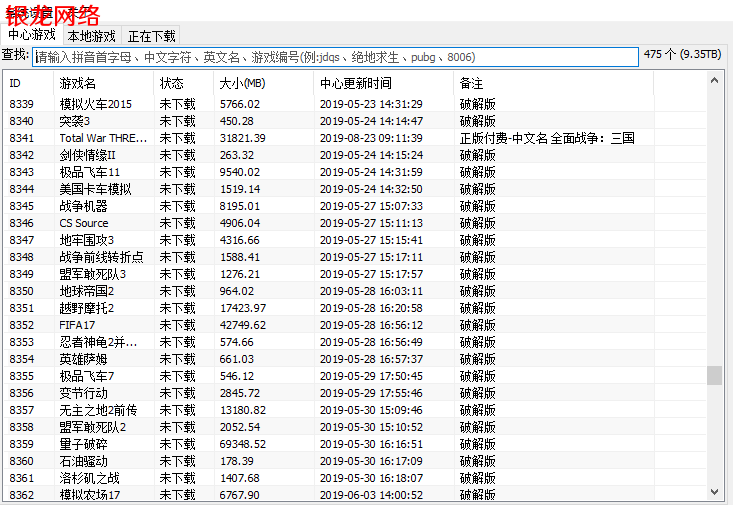Select the row 忍者神龟2并...
The height and width of the screenshot is (505, 733).
click(x=354, y=342)
